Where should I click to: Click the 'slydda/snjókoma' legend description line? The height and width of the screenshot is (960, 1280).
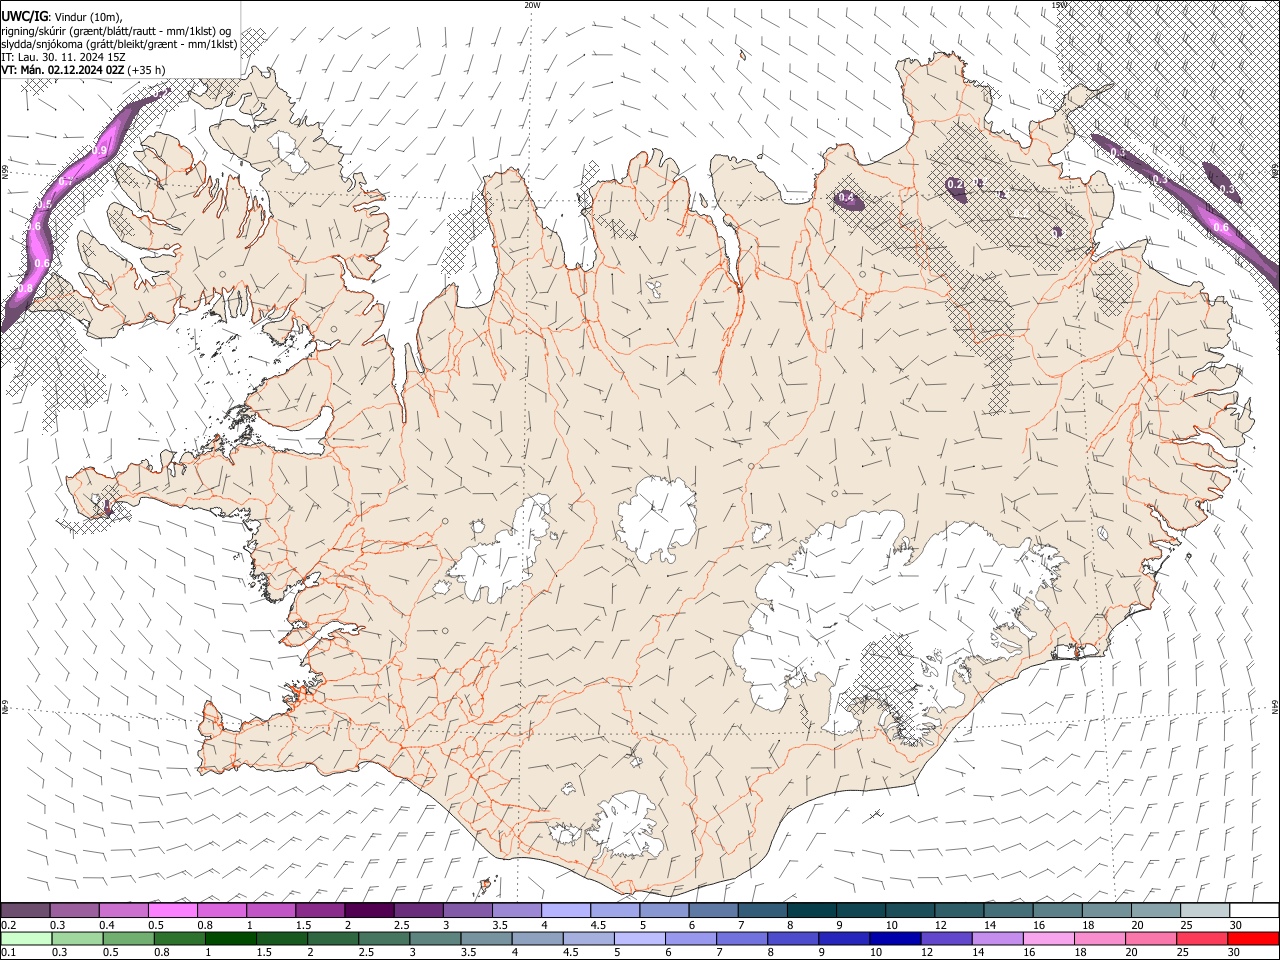[120, 44]
